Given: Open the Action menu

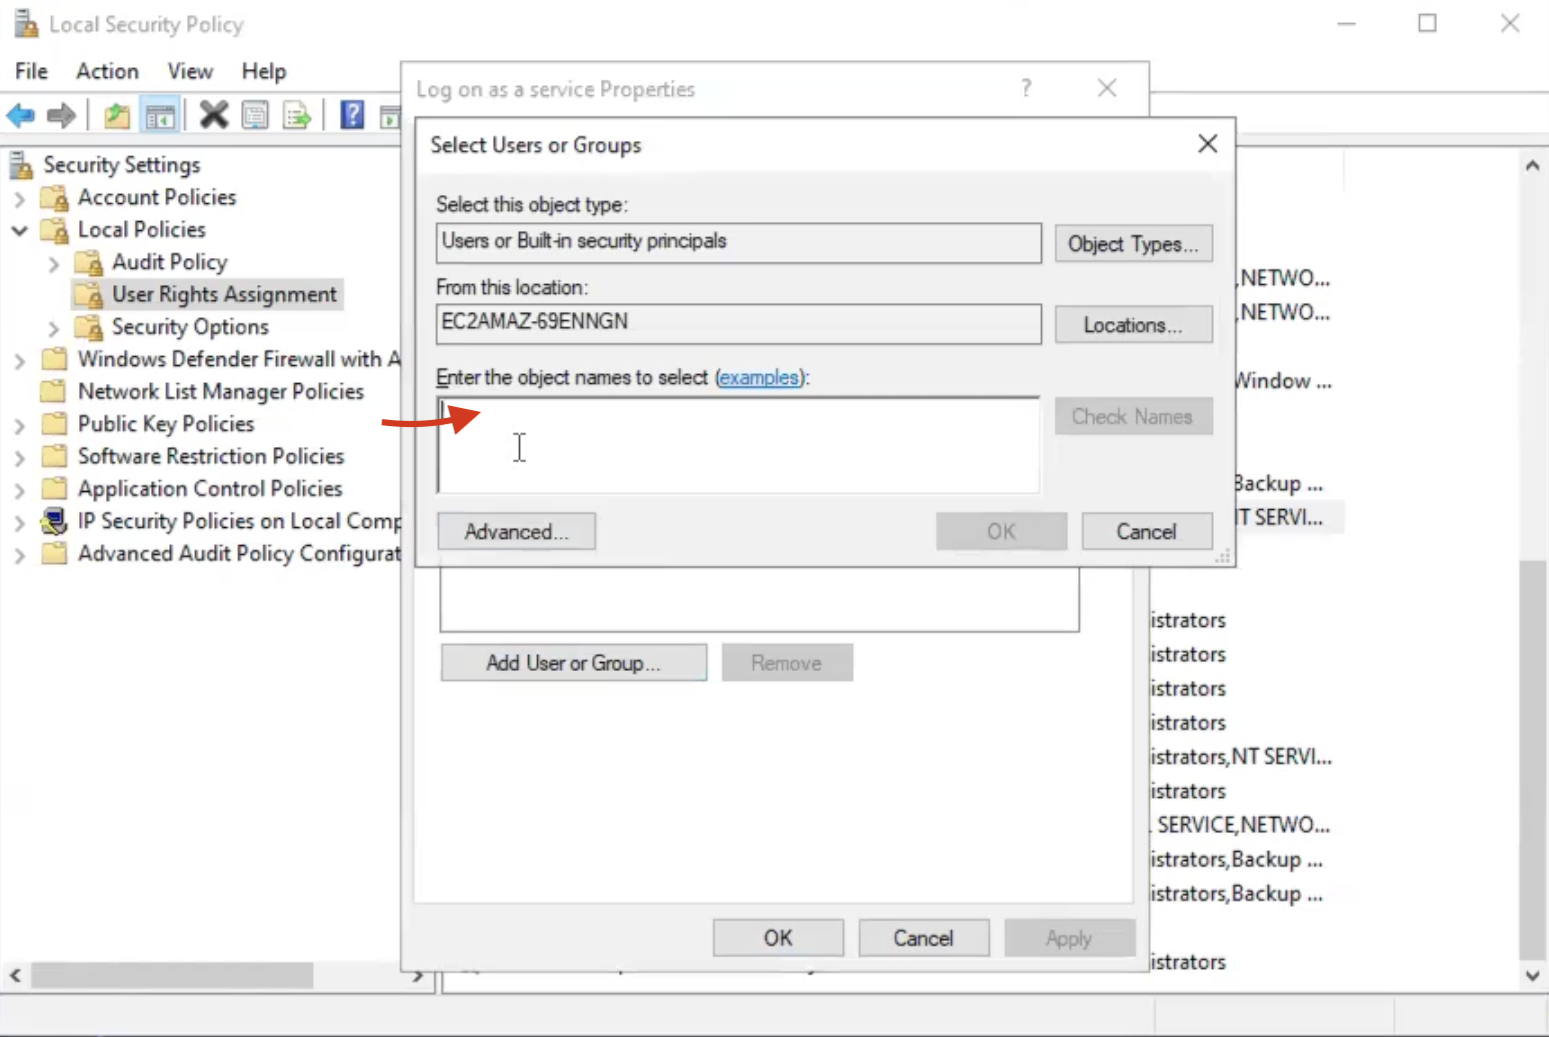Looking at the screenshot, I should (107, 71).
